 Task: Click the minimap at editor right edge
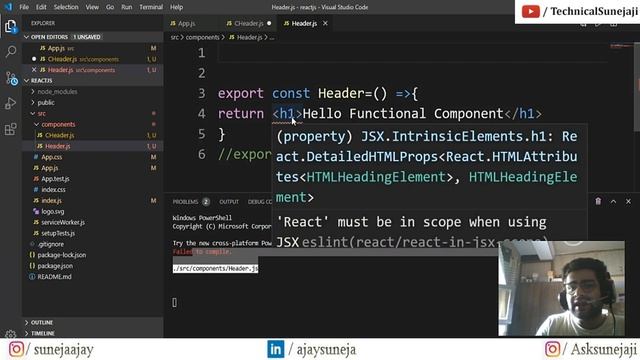(620, 46)
